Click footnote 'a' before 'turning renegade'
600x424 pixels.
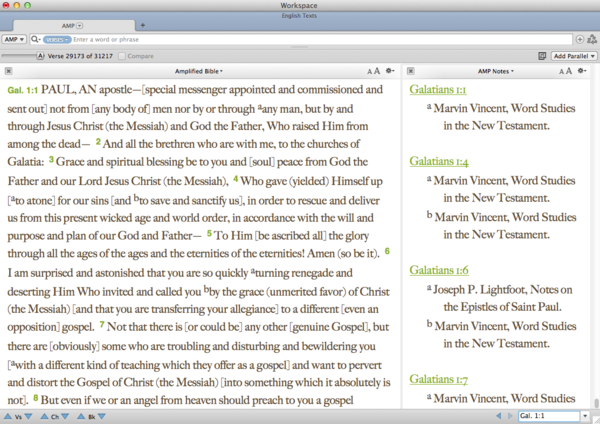(253, 271)
